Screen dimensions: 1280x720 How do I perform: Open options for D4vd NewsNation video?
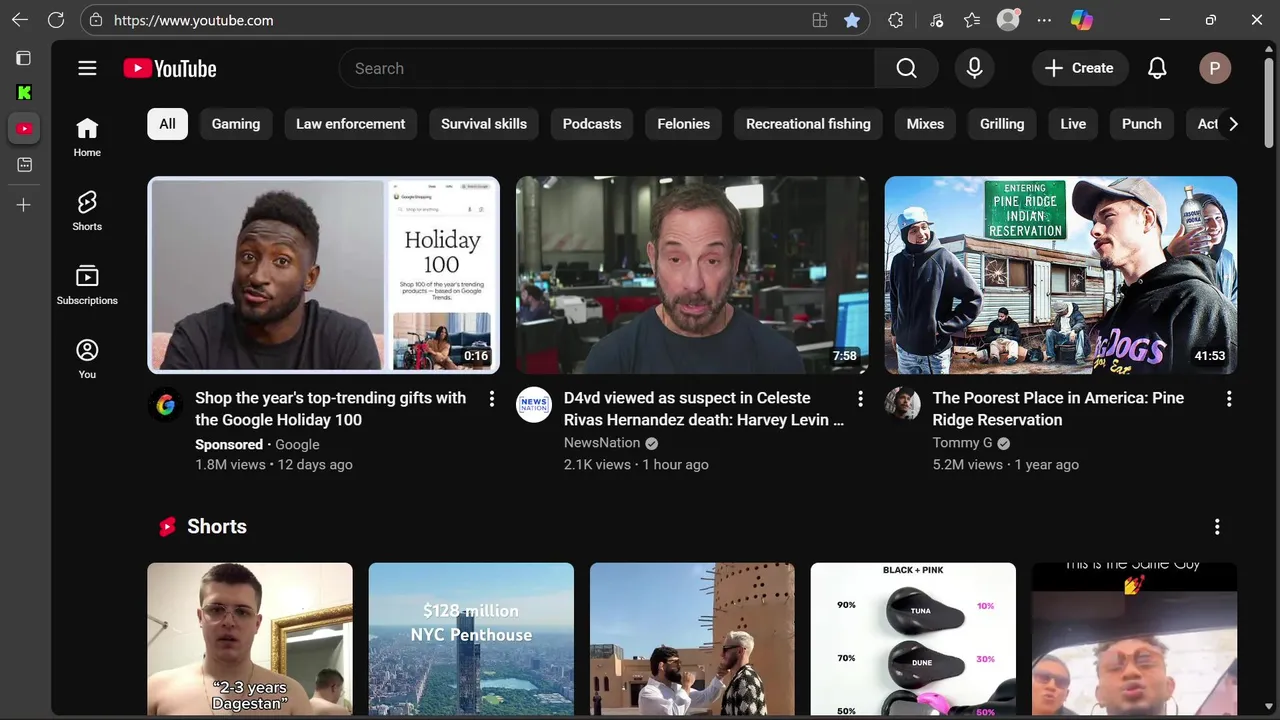click(860, 399)
